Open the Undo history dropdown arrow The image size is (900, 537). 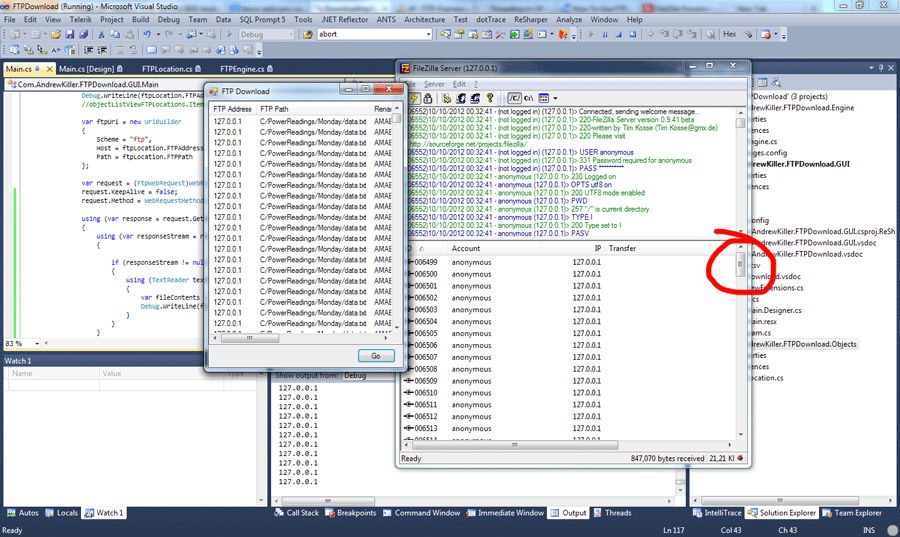[x=158, y=34]
